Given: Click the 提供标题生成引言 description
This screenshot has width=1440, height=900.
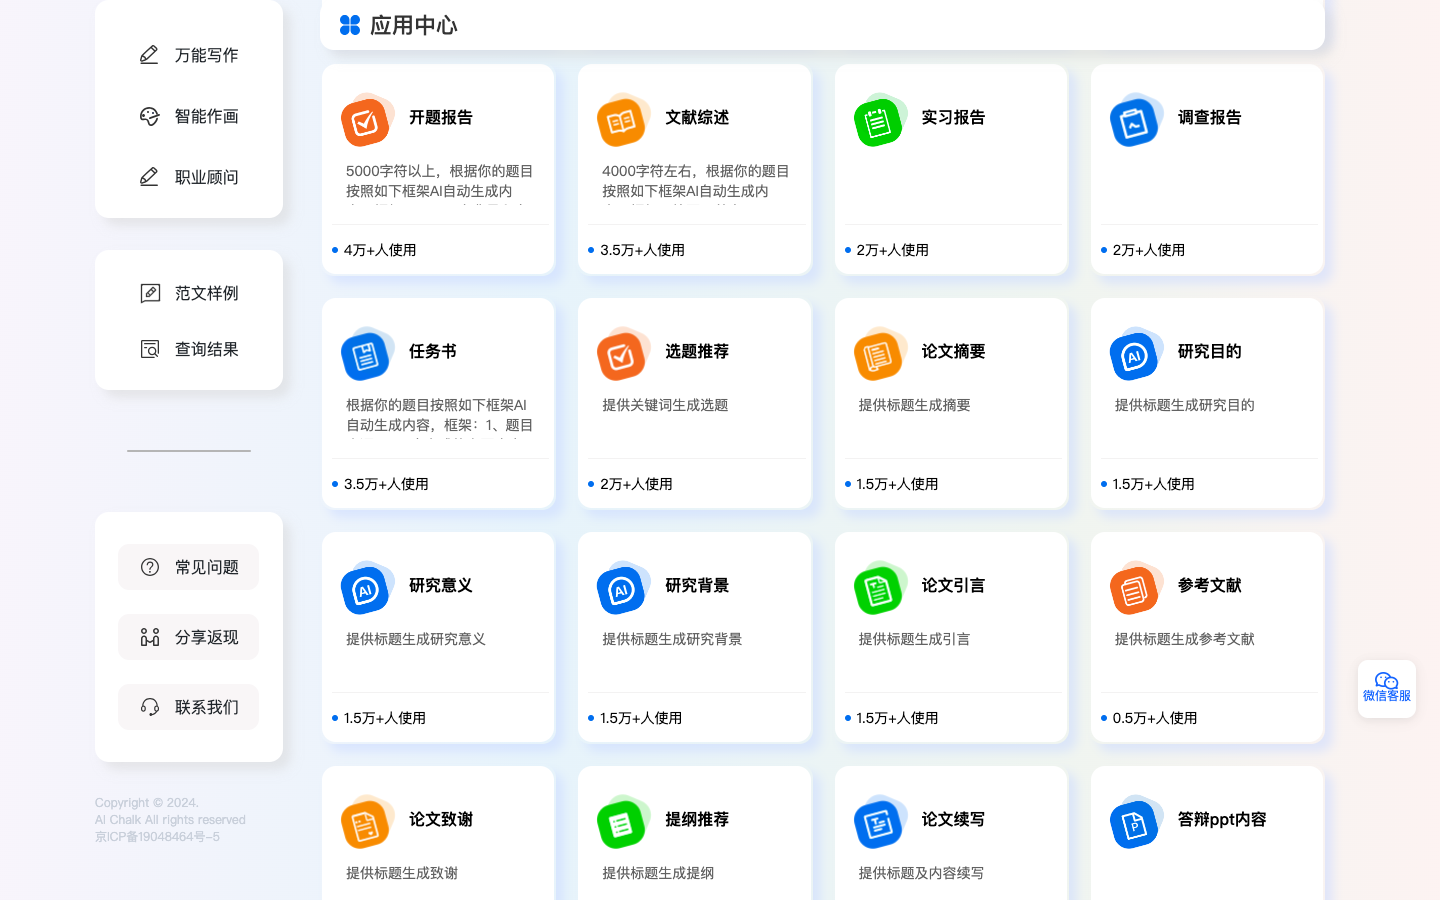Looking at the screenshot, I should [x=914, y=639].
